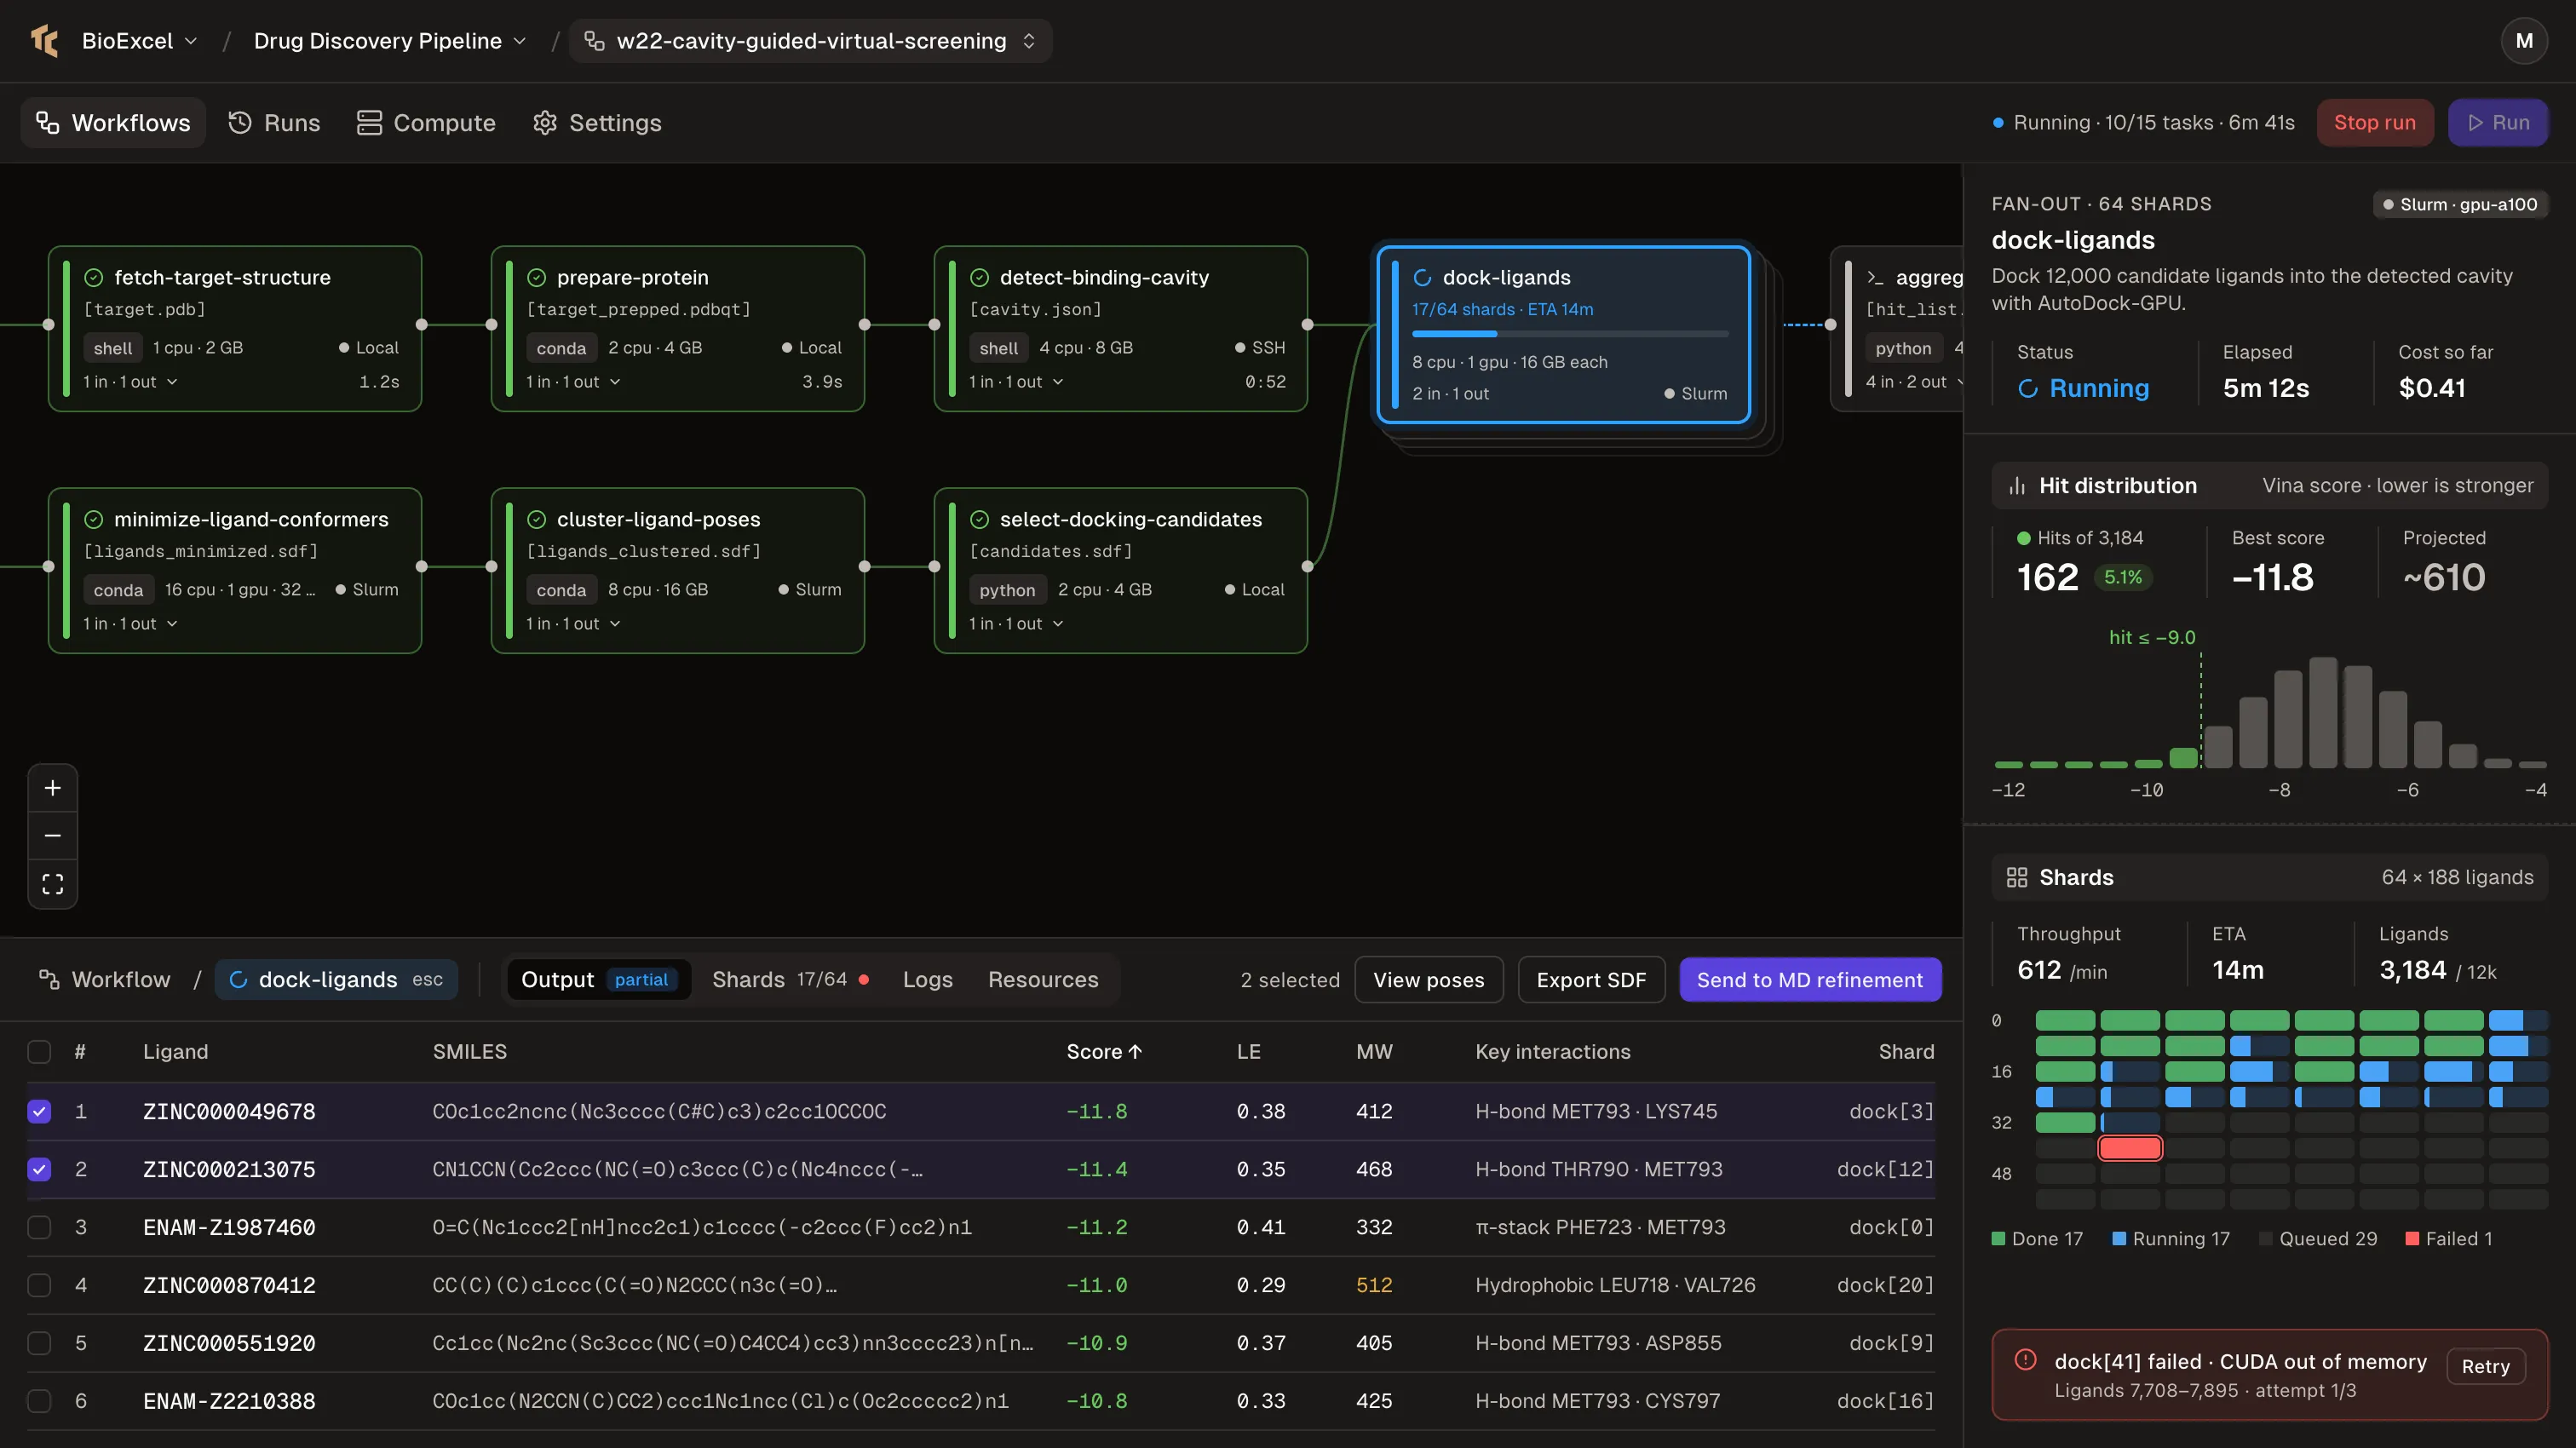Zoom out the workflow canvas

point(53,836)
